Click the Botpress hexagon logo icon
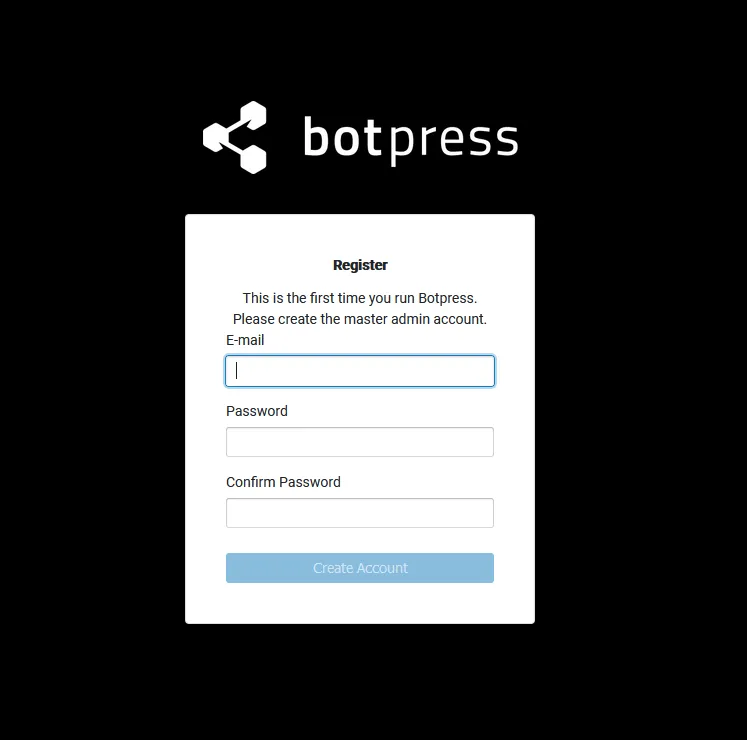Screen dimensions: 747x740 pos(235,137)
